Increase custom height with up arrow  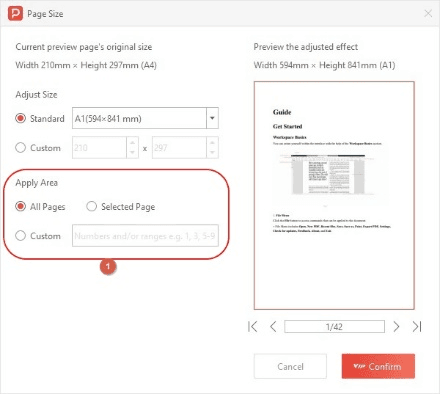click(x=212, y=143)
